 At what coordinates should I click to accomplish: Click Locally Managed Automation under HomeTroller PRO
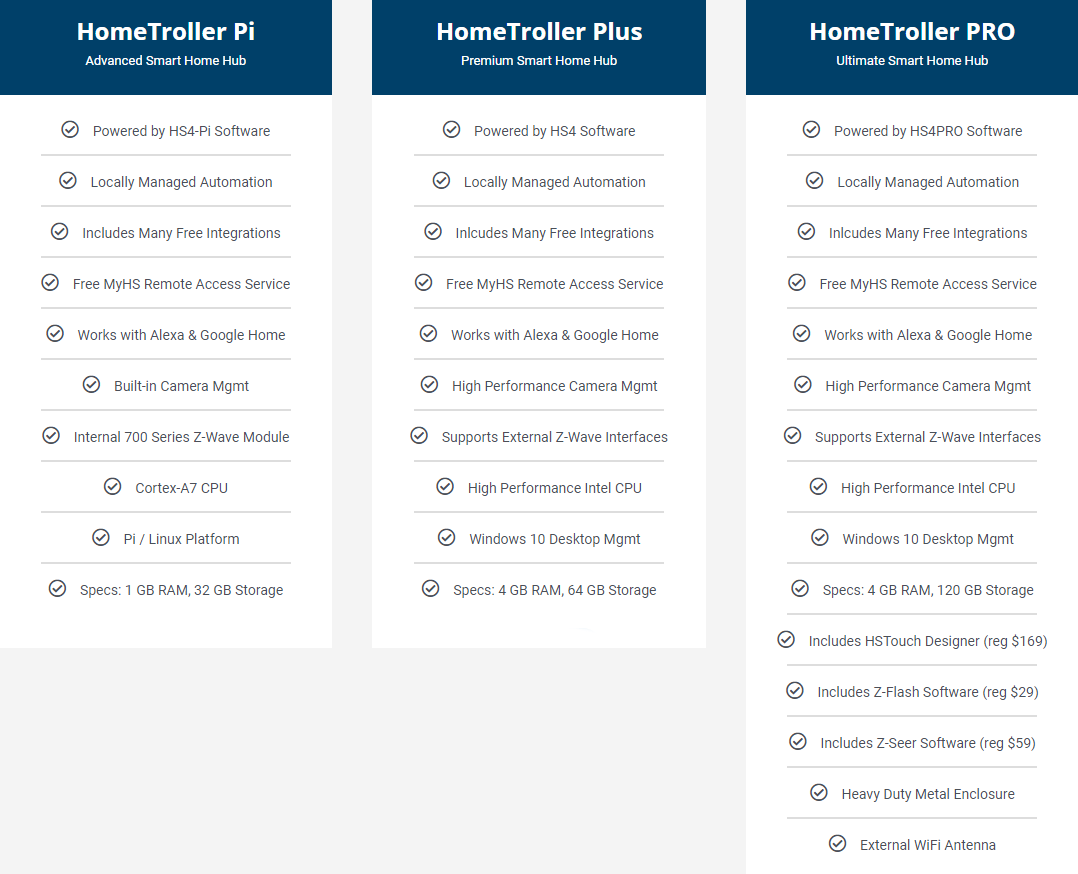tap(928, 182)
